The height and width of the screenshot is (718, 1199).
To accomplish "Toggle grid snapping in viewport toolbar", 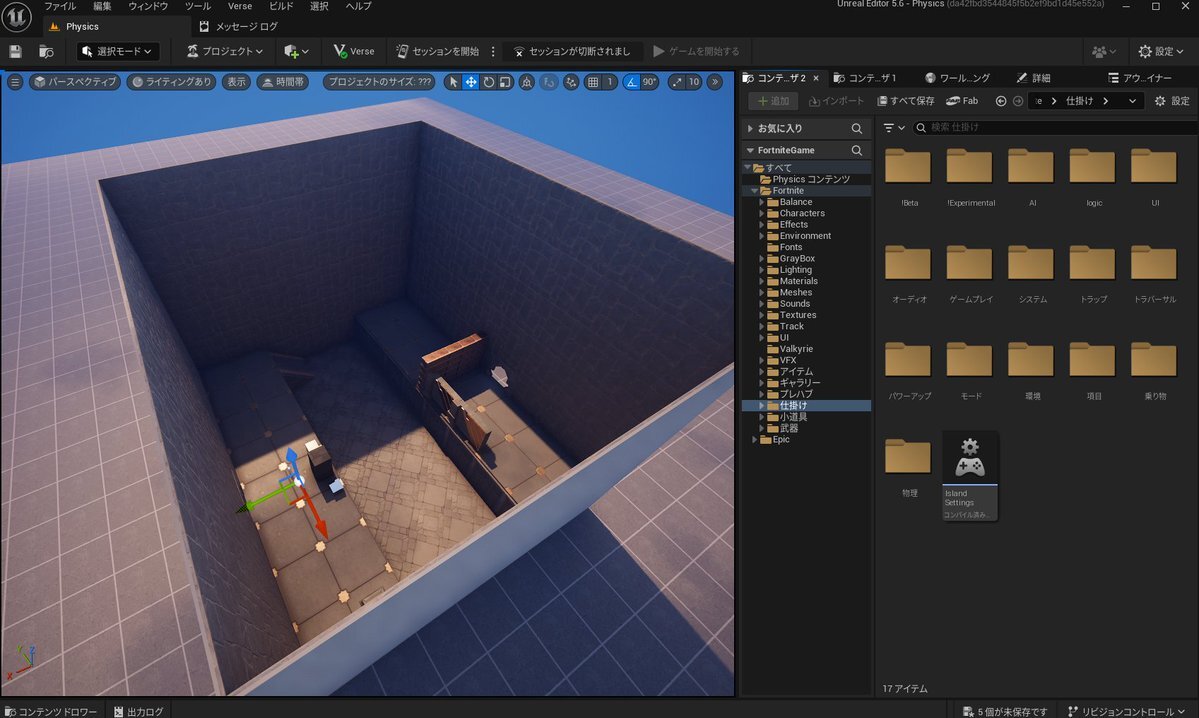I will [593, 82].
